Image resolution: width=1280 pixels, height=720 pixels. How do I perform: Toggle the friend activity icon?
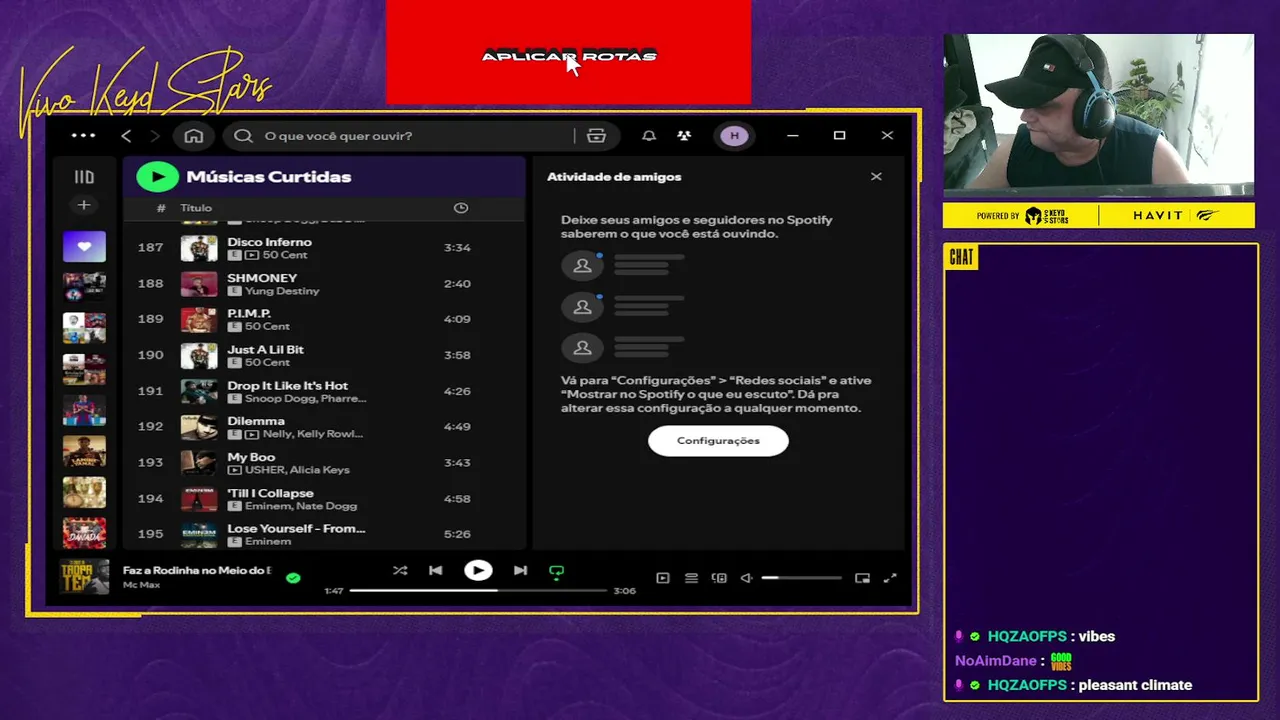point(684,136)
